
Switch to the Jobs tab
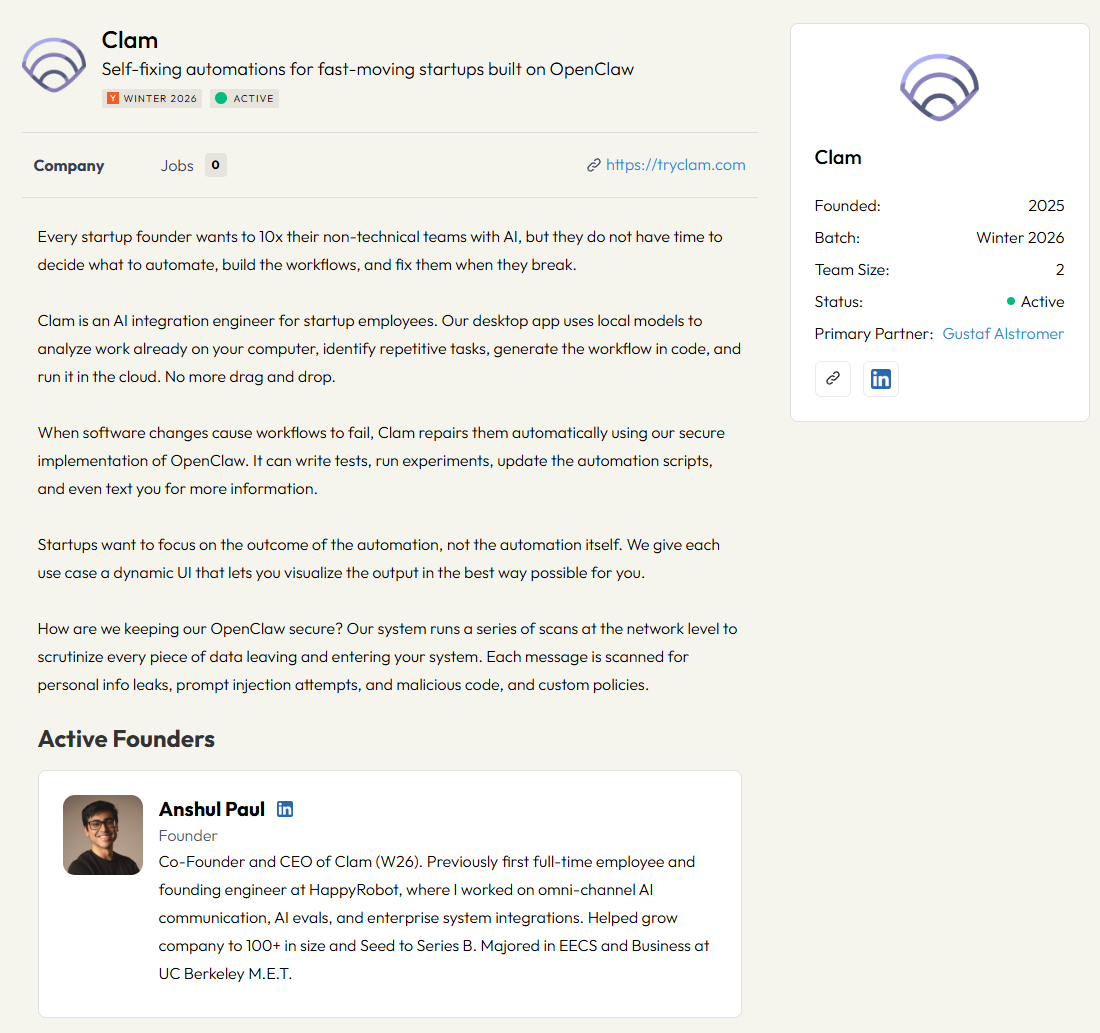pos(177,166)
